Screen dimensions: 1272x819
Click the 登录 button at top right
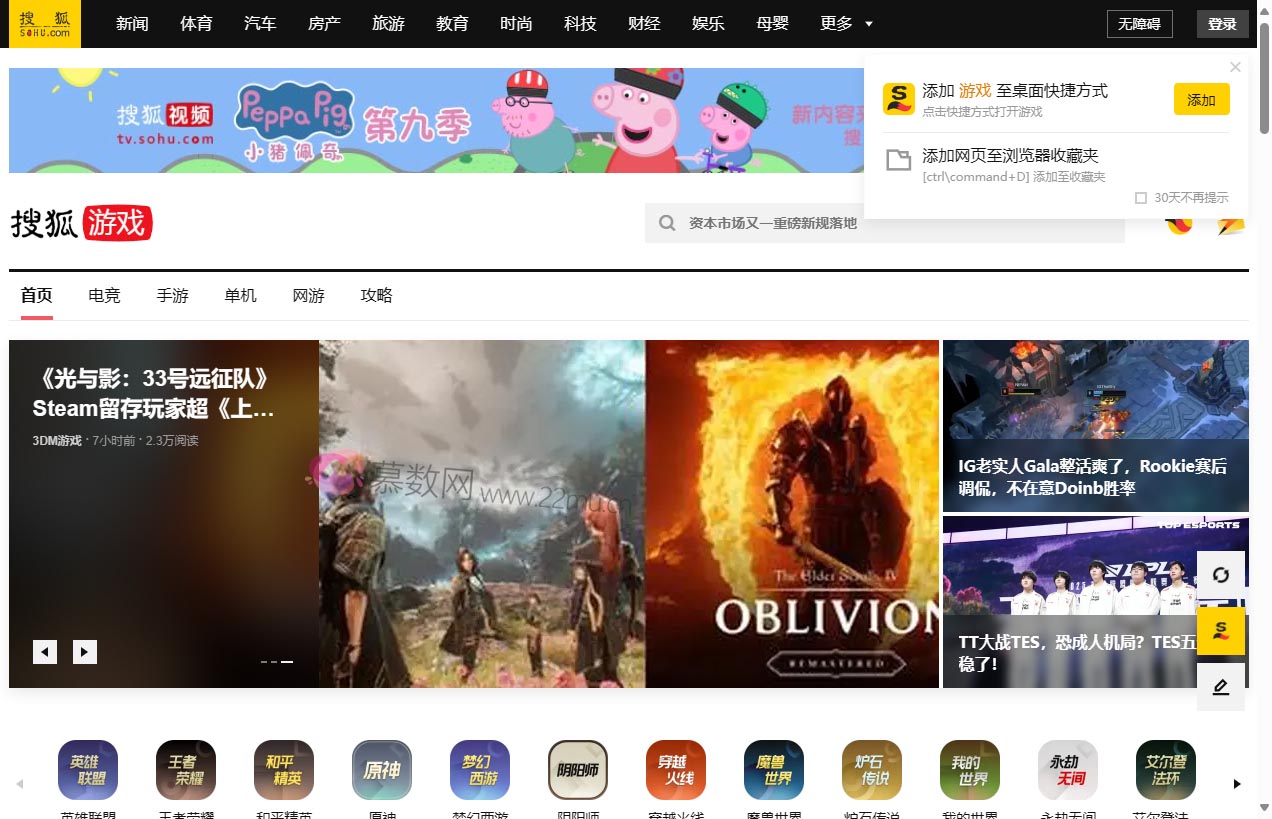(x=1222, y=23)
